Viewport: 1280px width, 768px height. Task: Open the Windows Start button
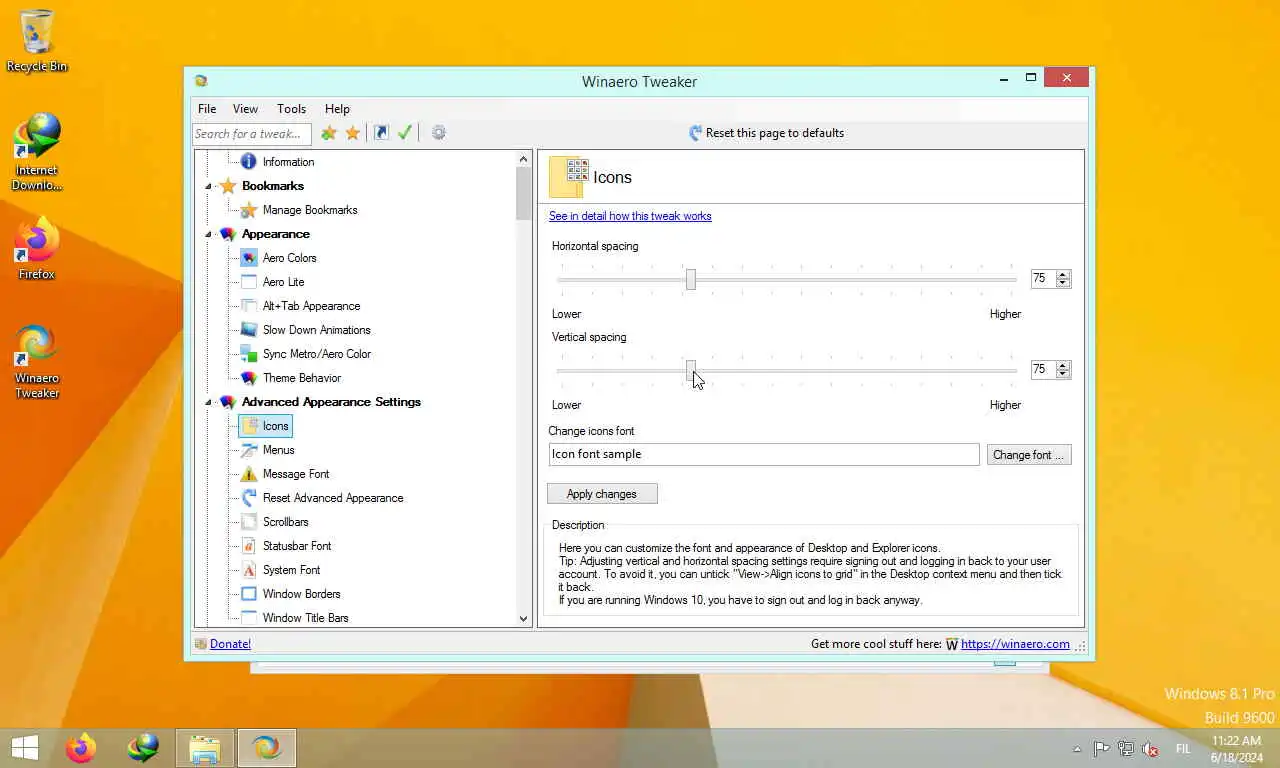[24, 748]
